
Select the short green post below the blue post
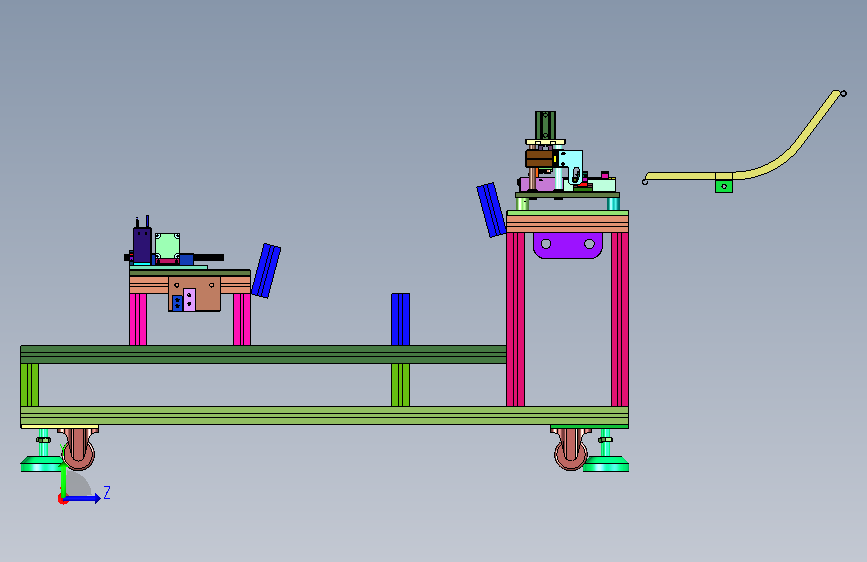pyautogui.click(x=400, y=385)
